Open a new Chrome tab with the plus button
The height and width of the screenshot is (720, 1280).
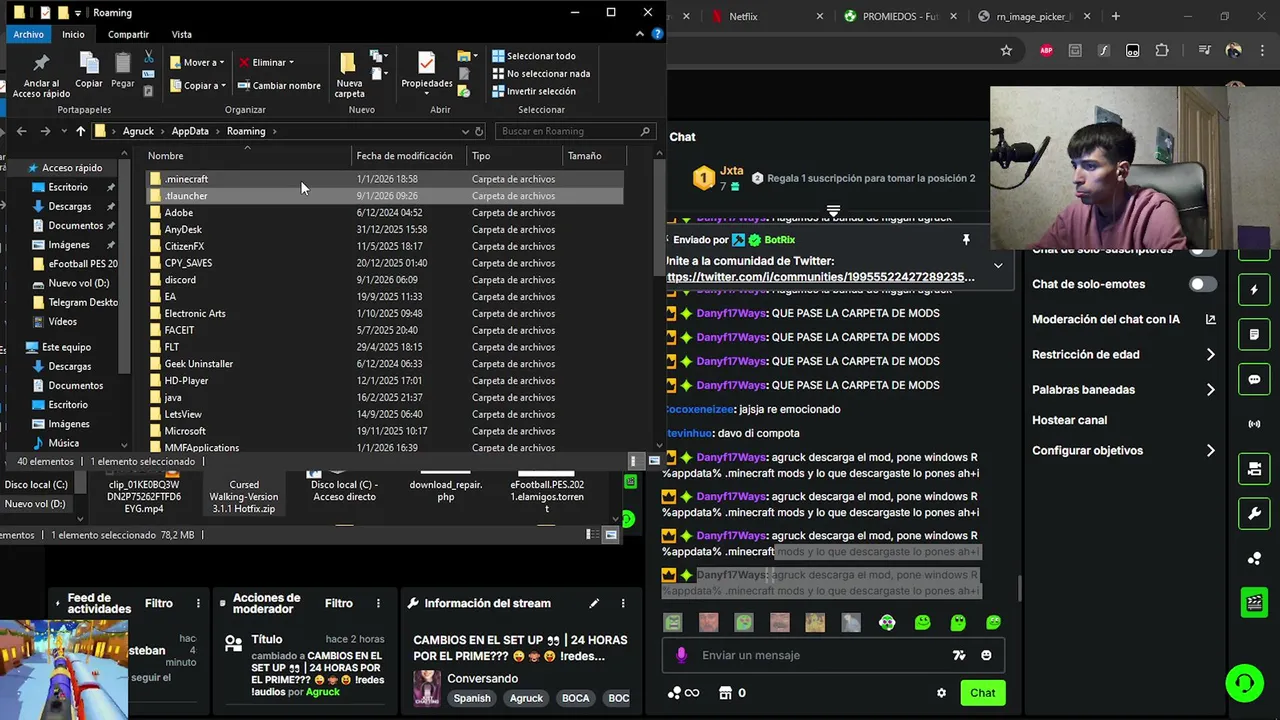pos(1116,16)
